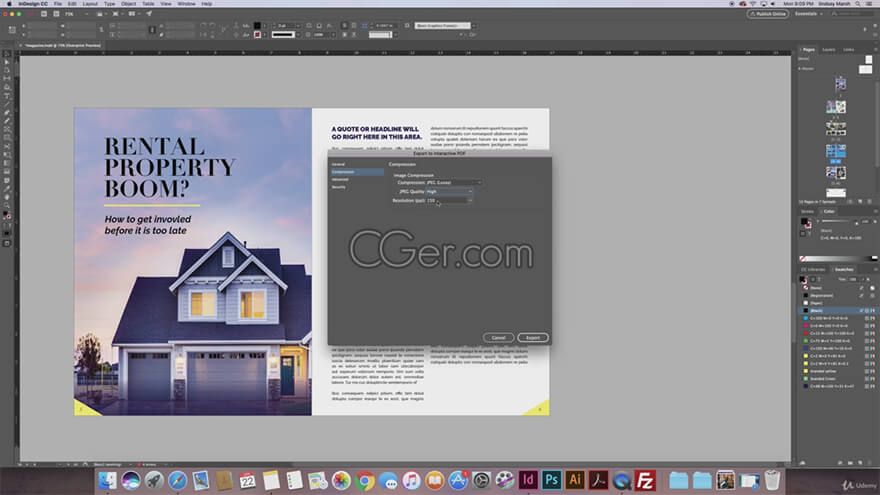
Task: Open Finder from the Dock
Action: tap(107, 480)
